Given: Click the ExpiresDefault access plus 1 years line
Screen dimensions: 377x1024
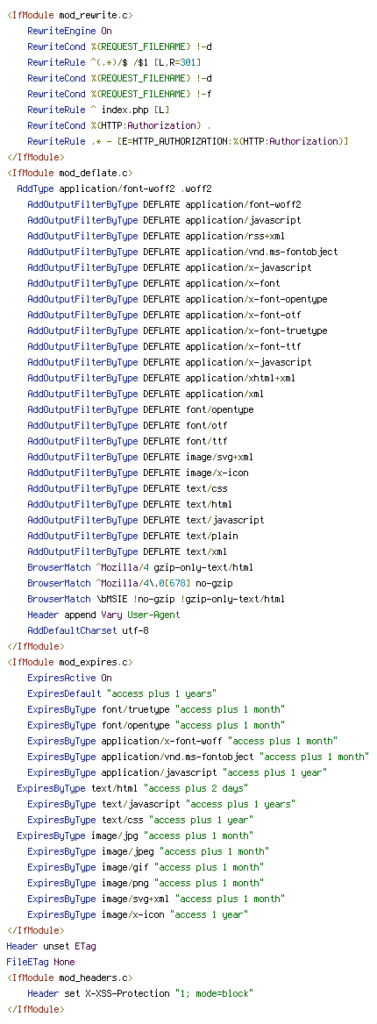Looking at the screenshot, I should (122, 693).
